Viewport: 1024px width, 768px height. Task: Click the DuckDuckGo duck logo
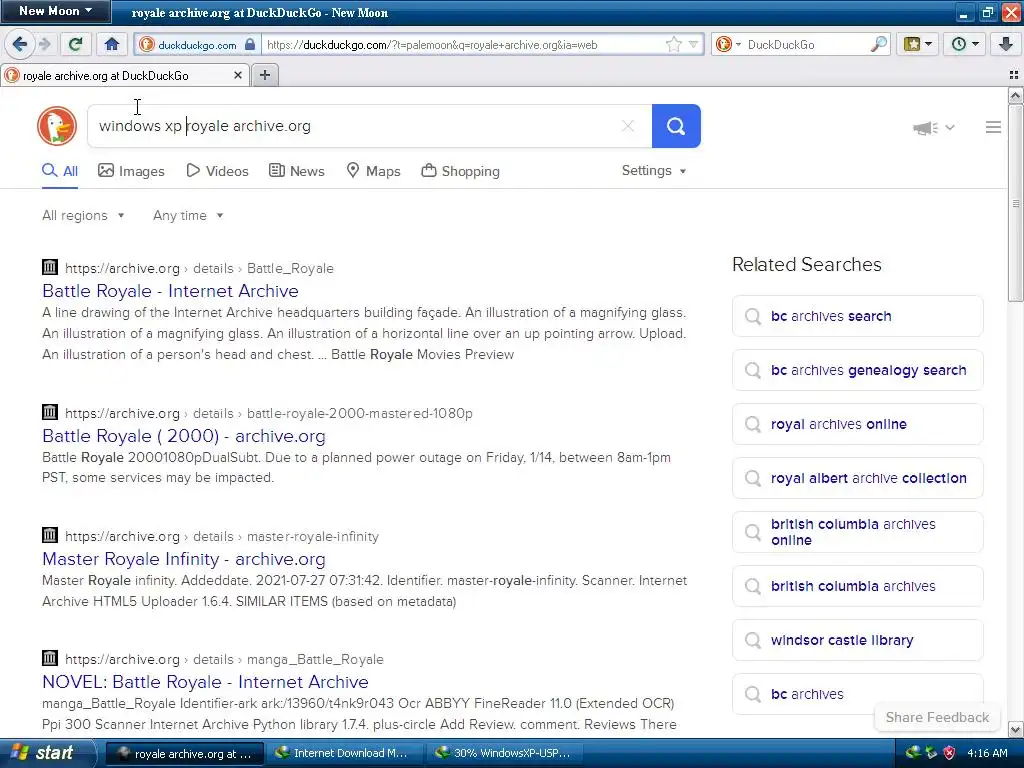coord(57,126)
